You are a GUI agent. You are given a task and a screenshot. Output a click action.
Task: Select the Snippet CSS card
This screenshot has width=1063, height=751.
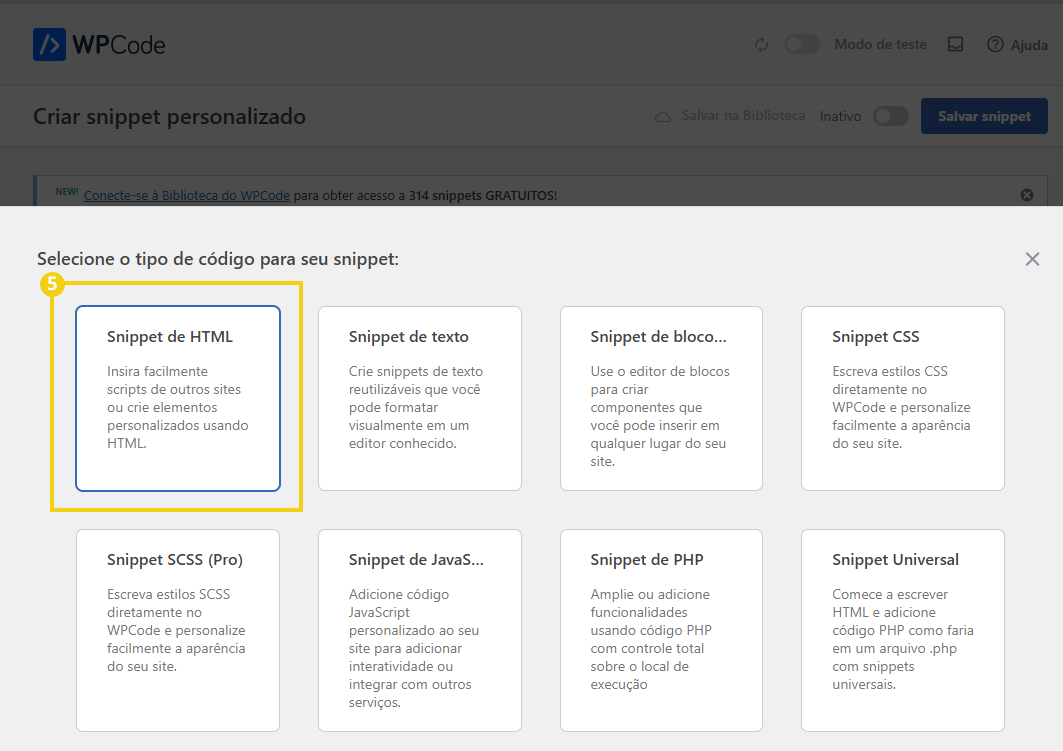click(902, 399)
